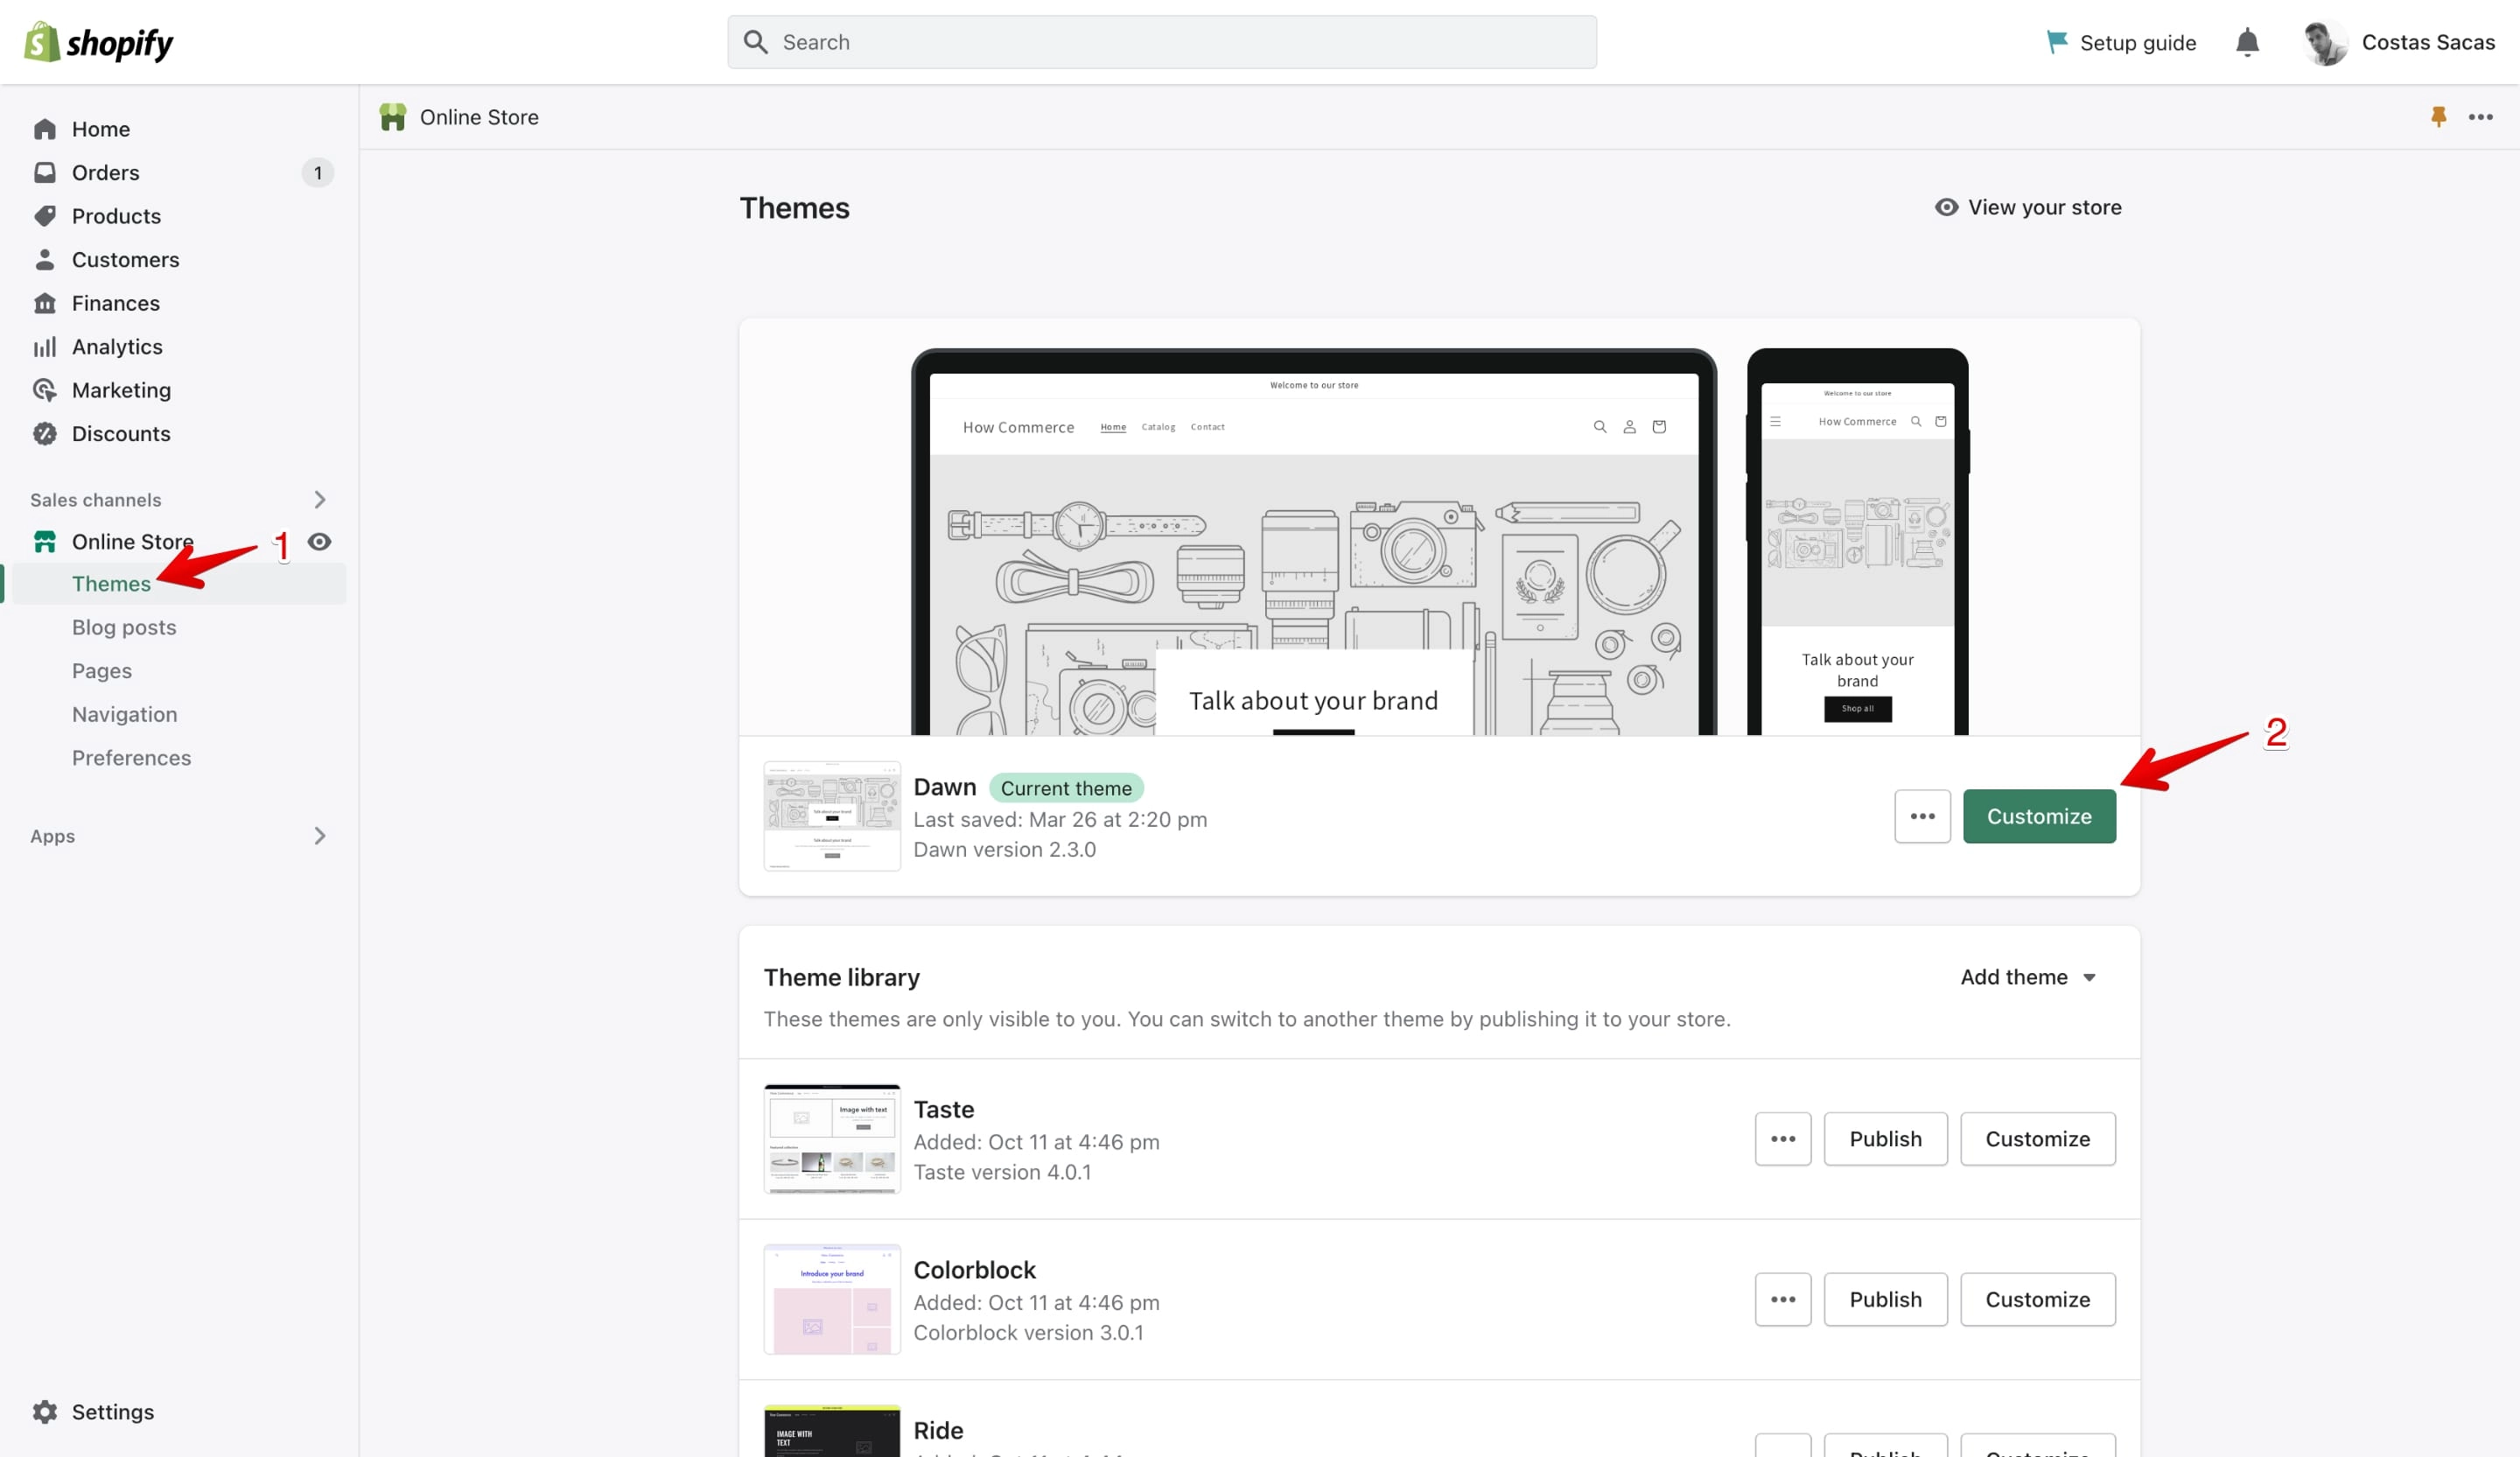
Task: Open Discounts page
Action: 121,433
